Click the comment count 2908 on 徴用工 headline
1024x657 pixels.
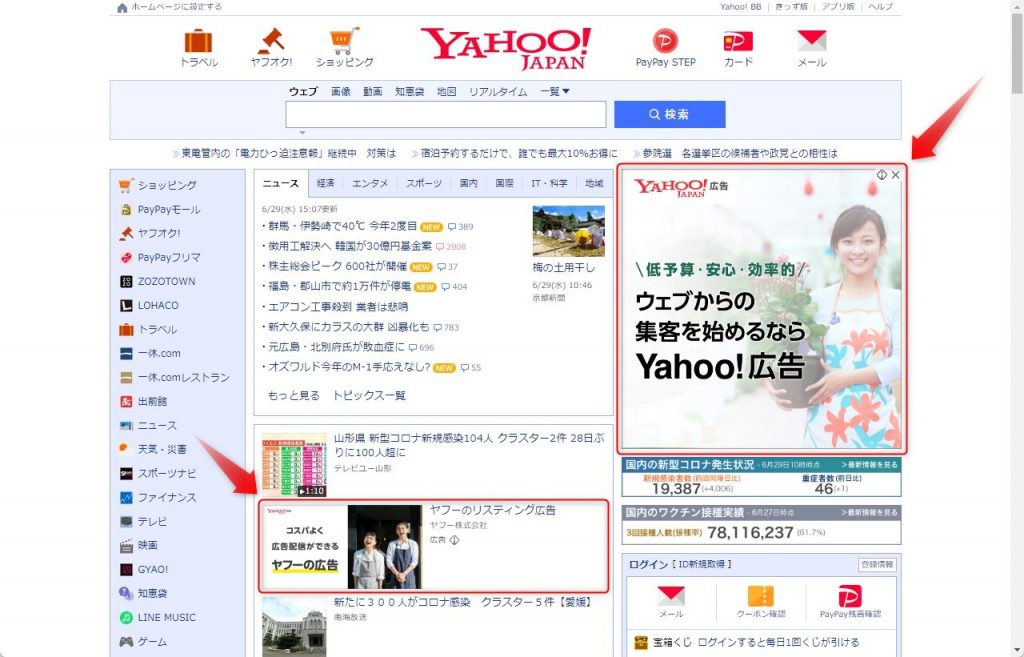click(451, 246)
